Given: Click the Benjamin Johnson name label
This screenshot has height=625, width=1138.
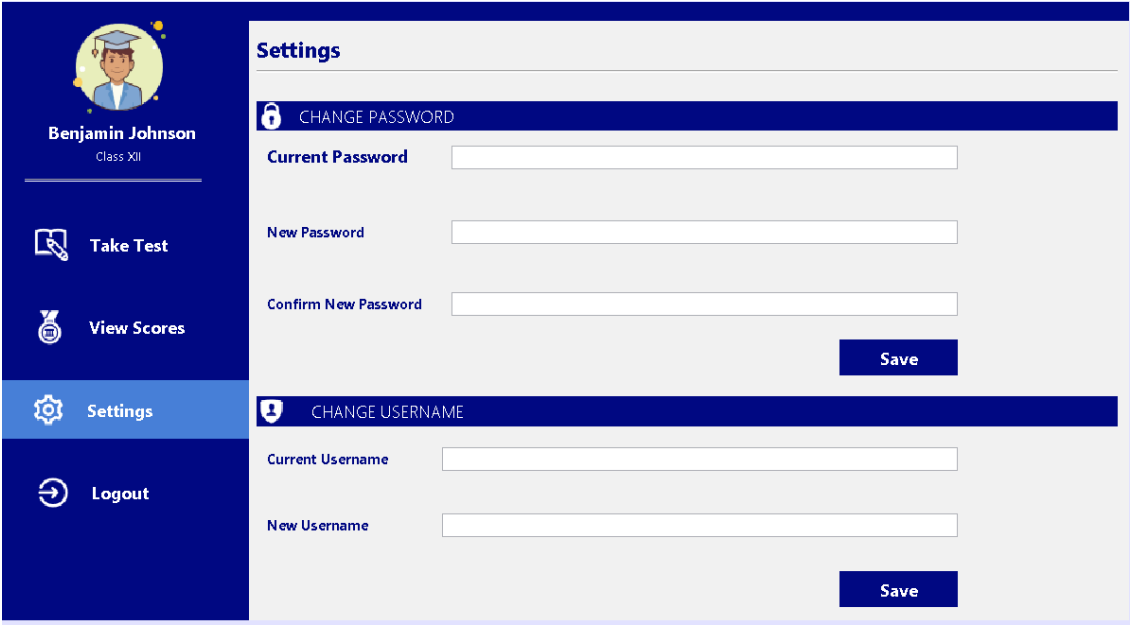Looking at the screenshot, I should click(x=122, y=134).
